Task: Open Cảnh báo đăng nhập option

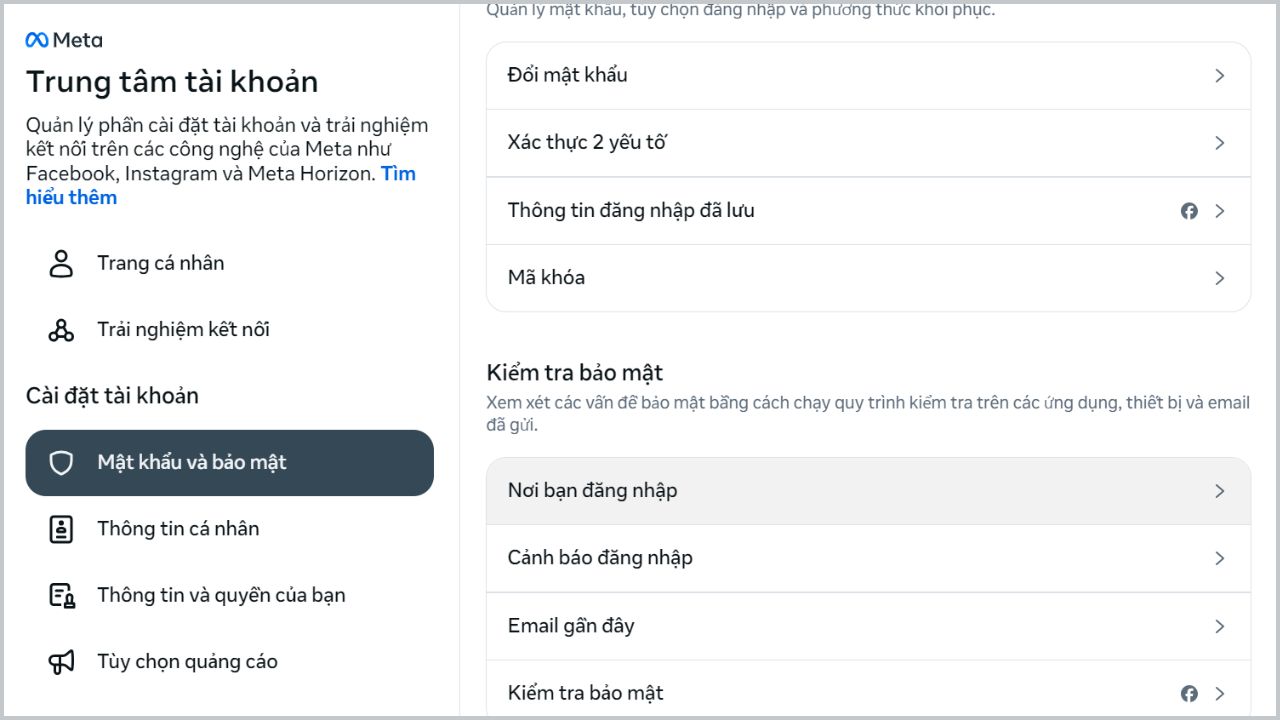Action: tap(868, 558)
